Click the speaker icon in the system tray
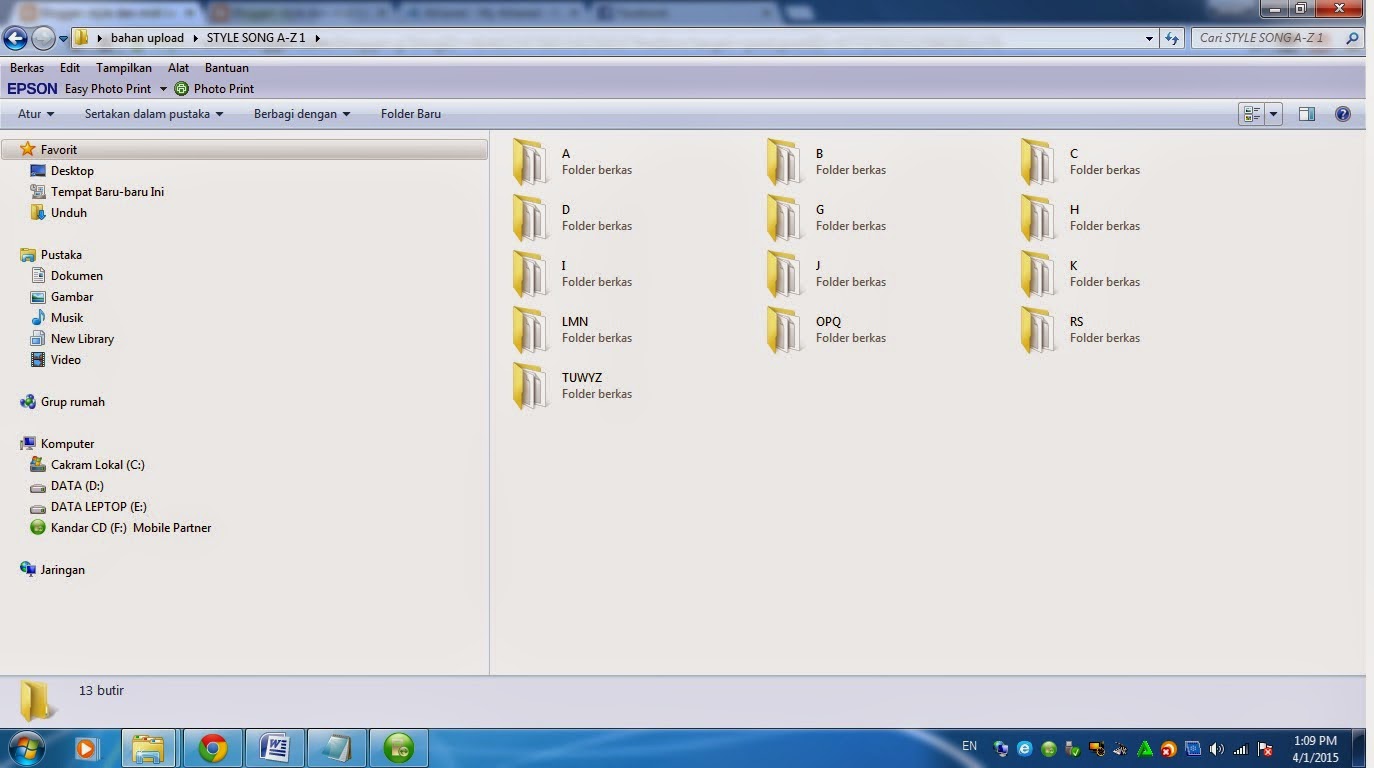The width and height of the screenshot is (1374, 768). point(1218,747)
